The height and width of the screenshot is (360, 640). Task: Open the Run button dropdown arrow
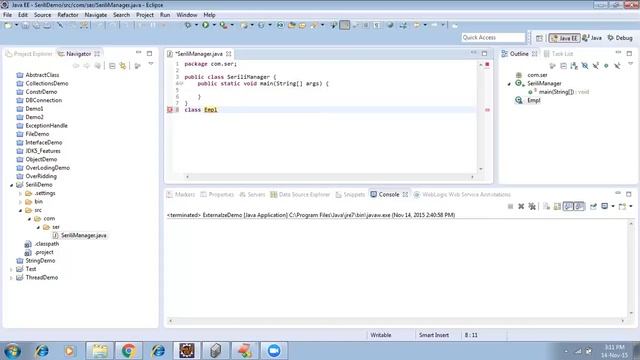click(213, 25)
